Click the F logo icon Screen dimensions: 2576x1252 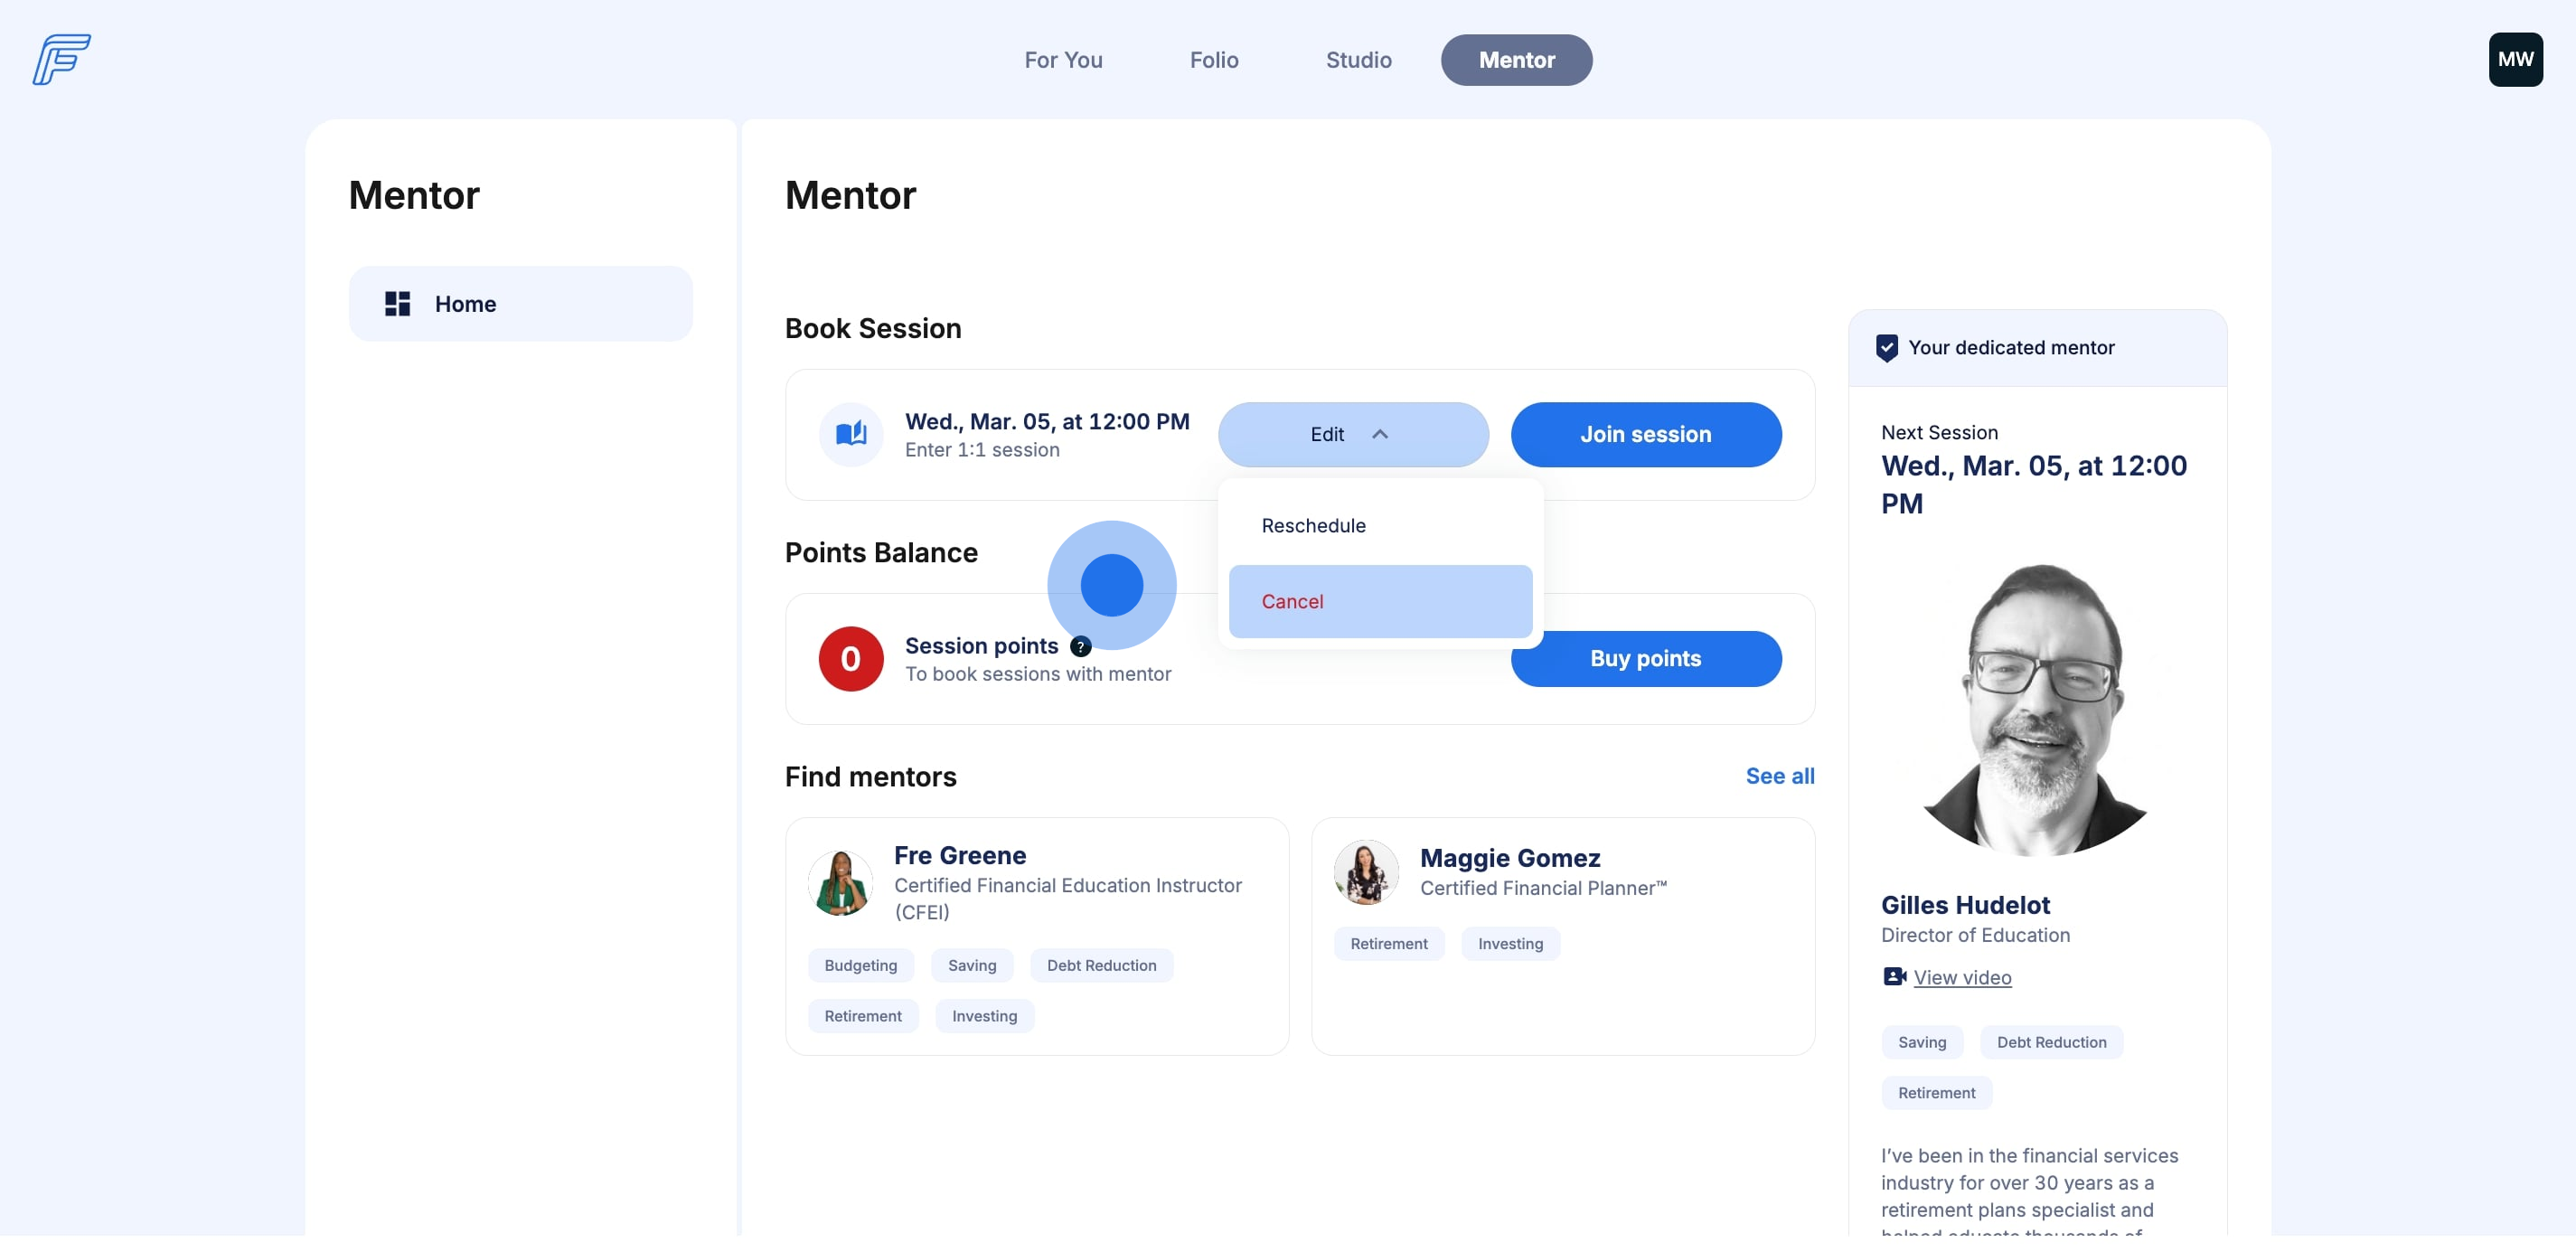point(62,60)
